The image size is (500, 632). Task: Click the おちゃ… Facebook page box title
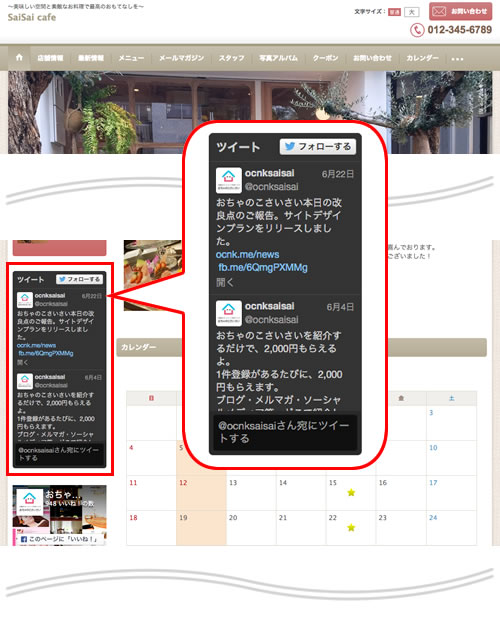click(x=63, y=494)
